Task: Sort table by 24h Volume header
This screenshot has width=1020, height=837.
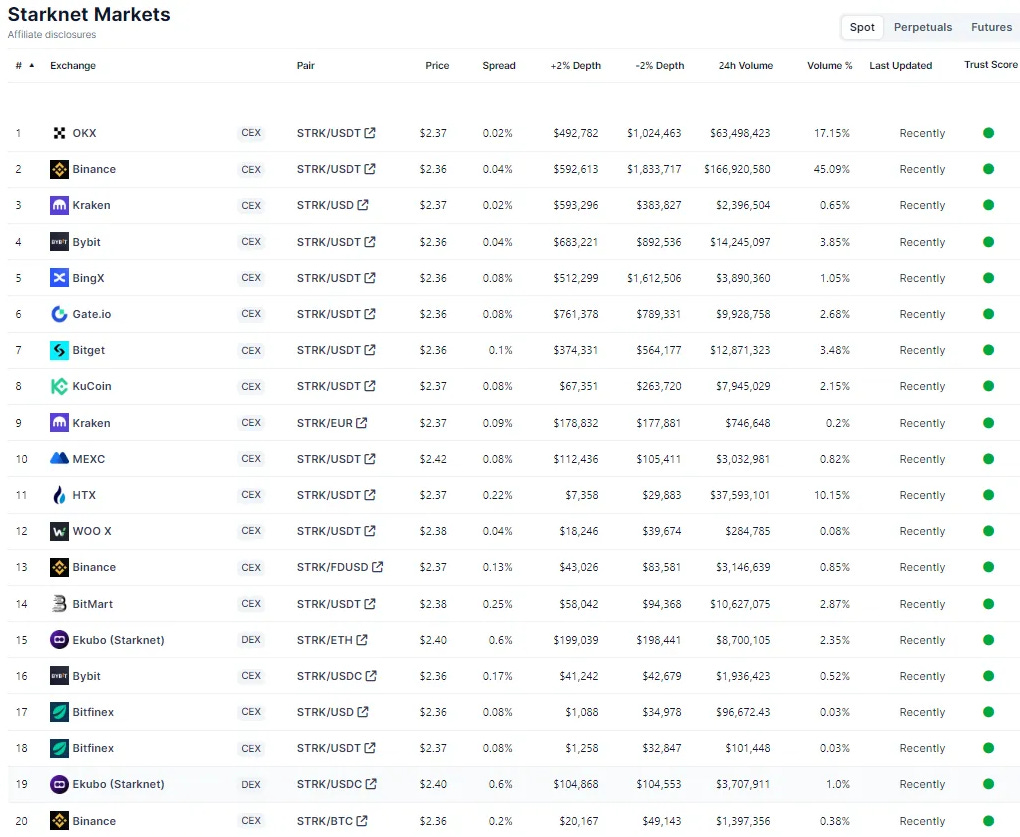Action: tap(745, 66)
